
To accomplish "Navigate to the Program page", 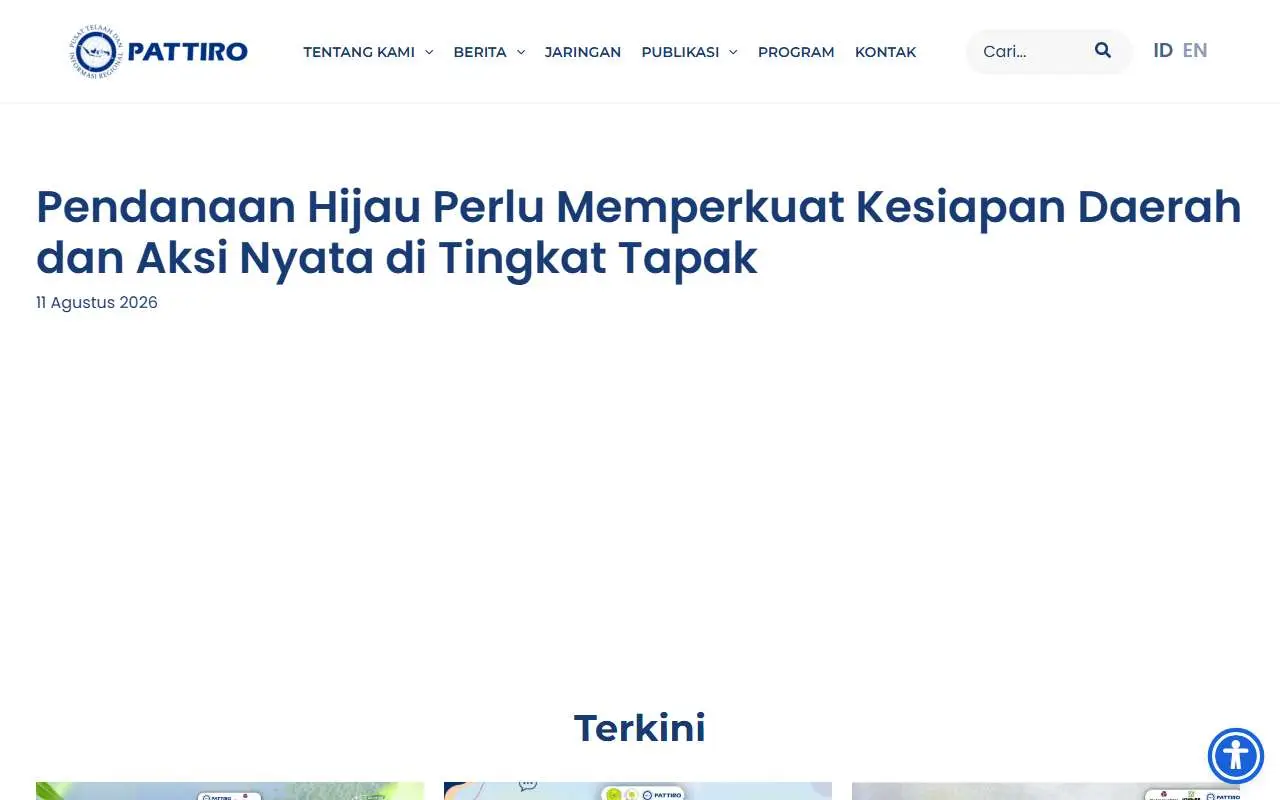I will click(x=796, y=52).
